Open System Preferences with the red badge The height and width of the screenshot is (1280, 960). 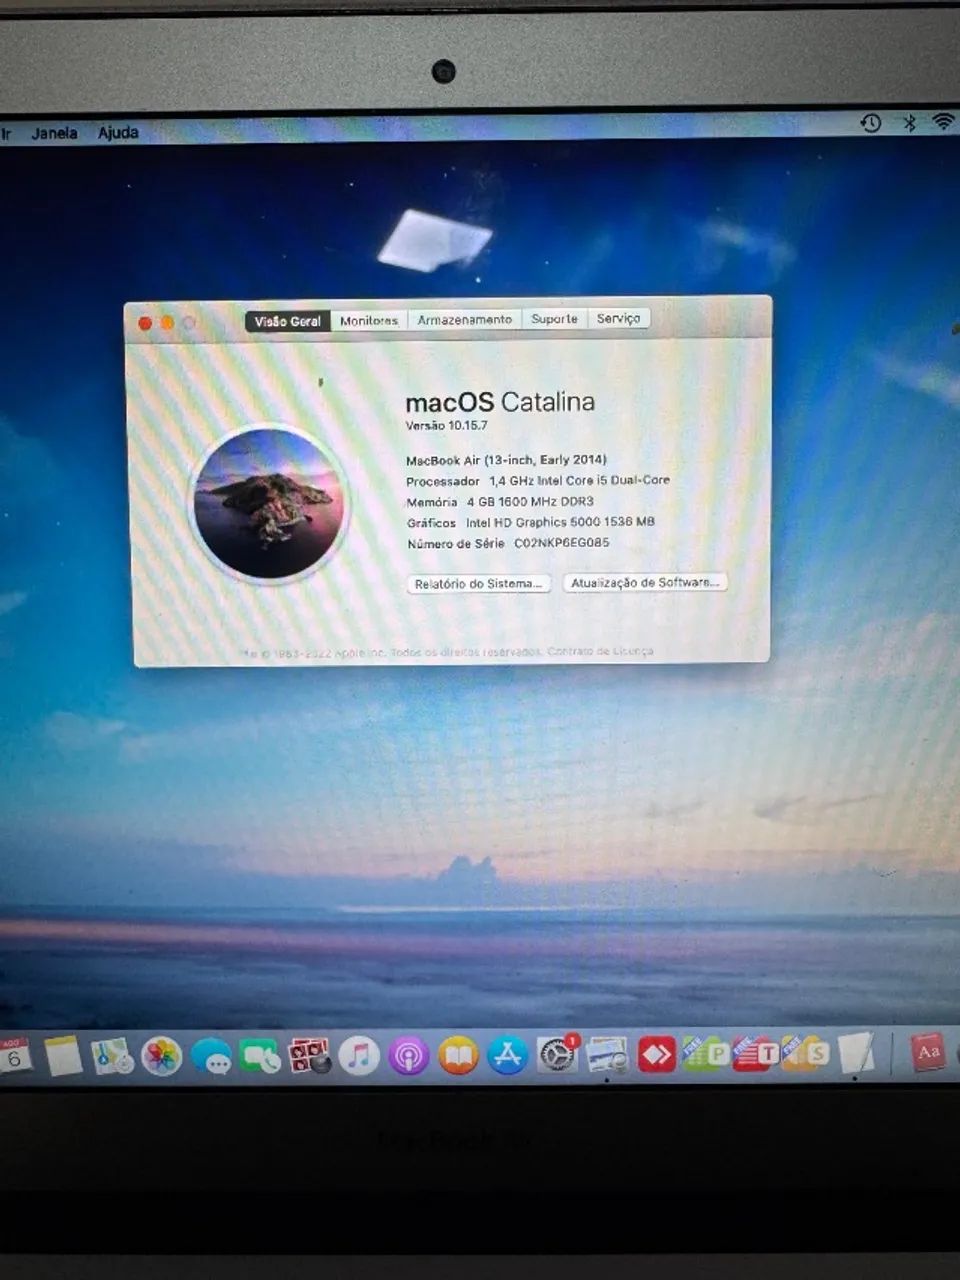(x=557, y=1055)
